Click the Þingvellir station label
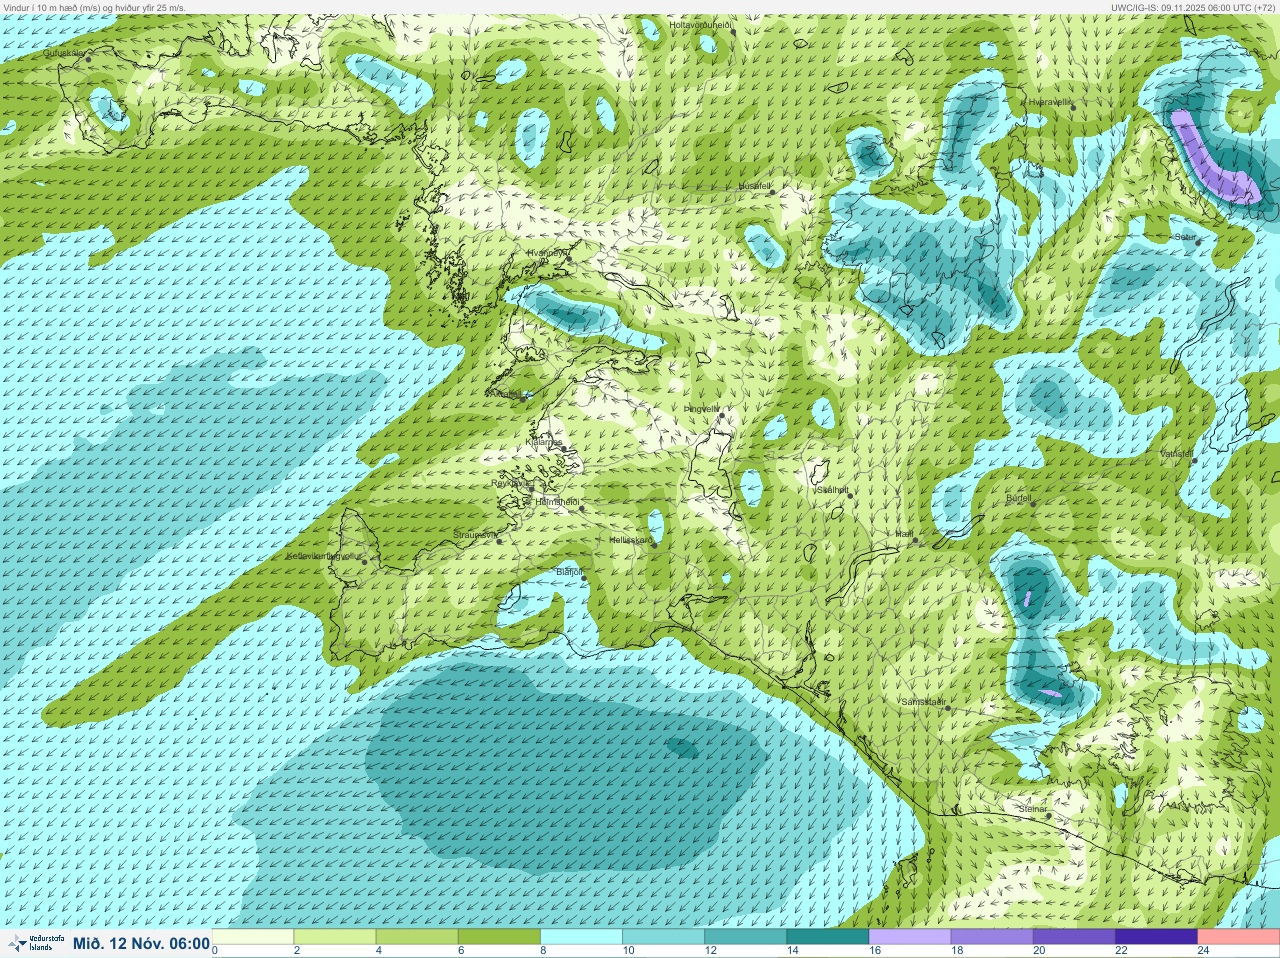 pos(701,409)
